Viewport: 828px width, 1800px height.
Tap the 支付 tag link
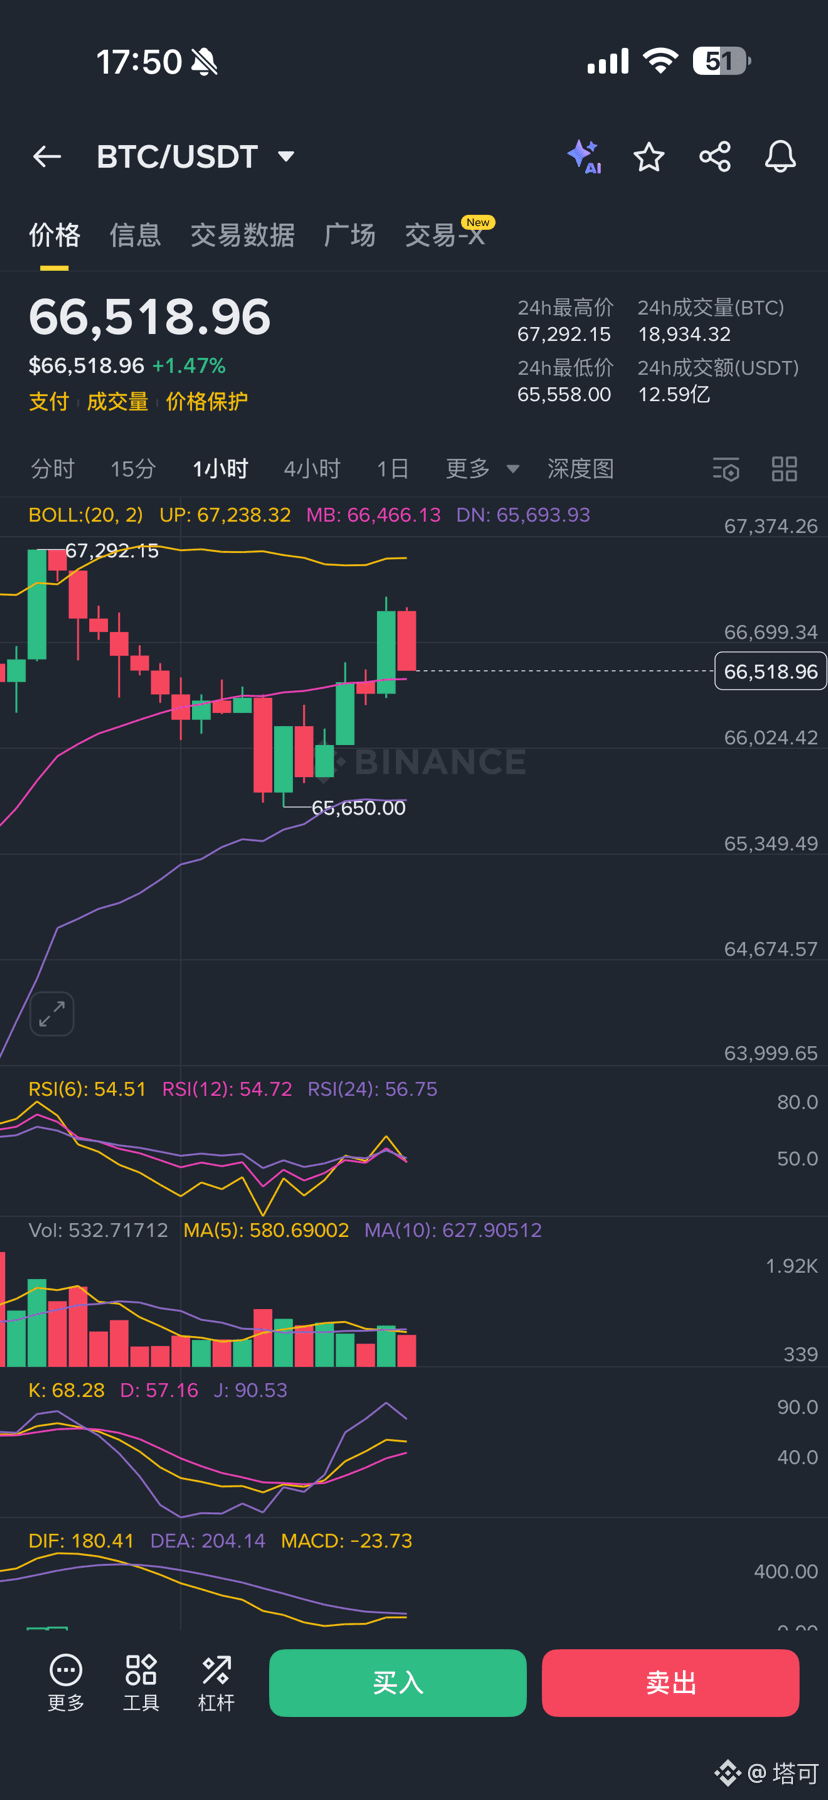[49, 402]
